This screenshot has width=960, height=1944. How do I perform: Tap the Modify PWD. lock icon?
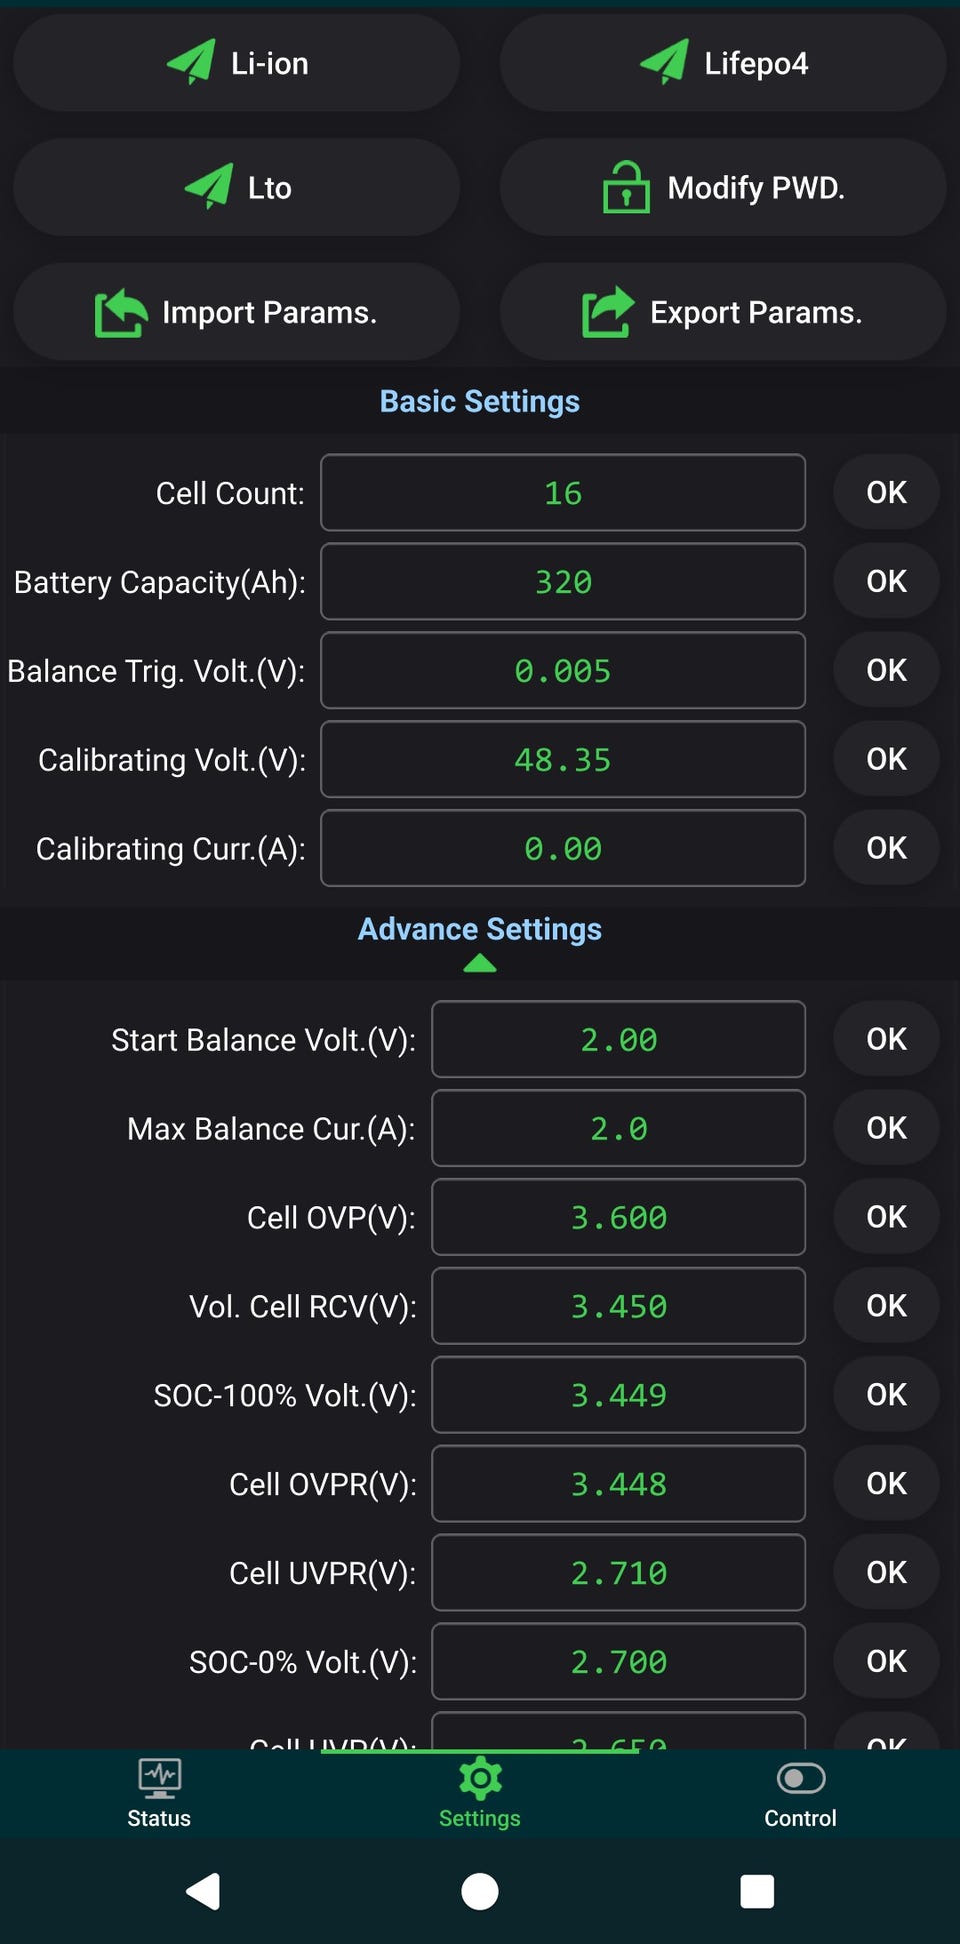click(626, 187)
